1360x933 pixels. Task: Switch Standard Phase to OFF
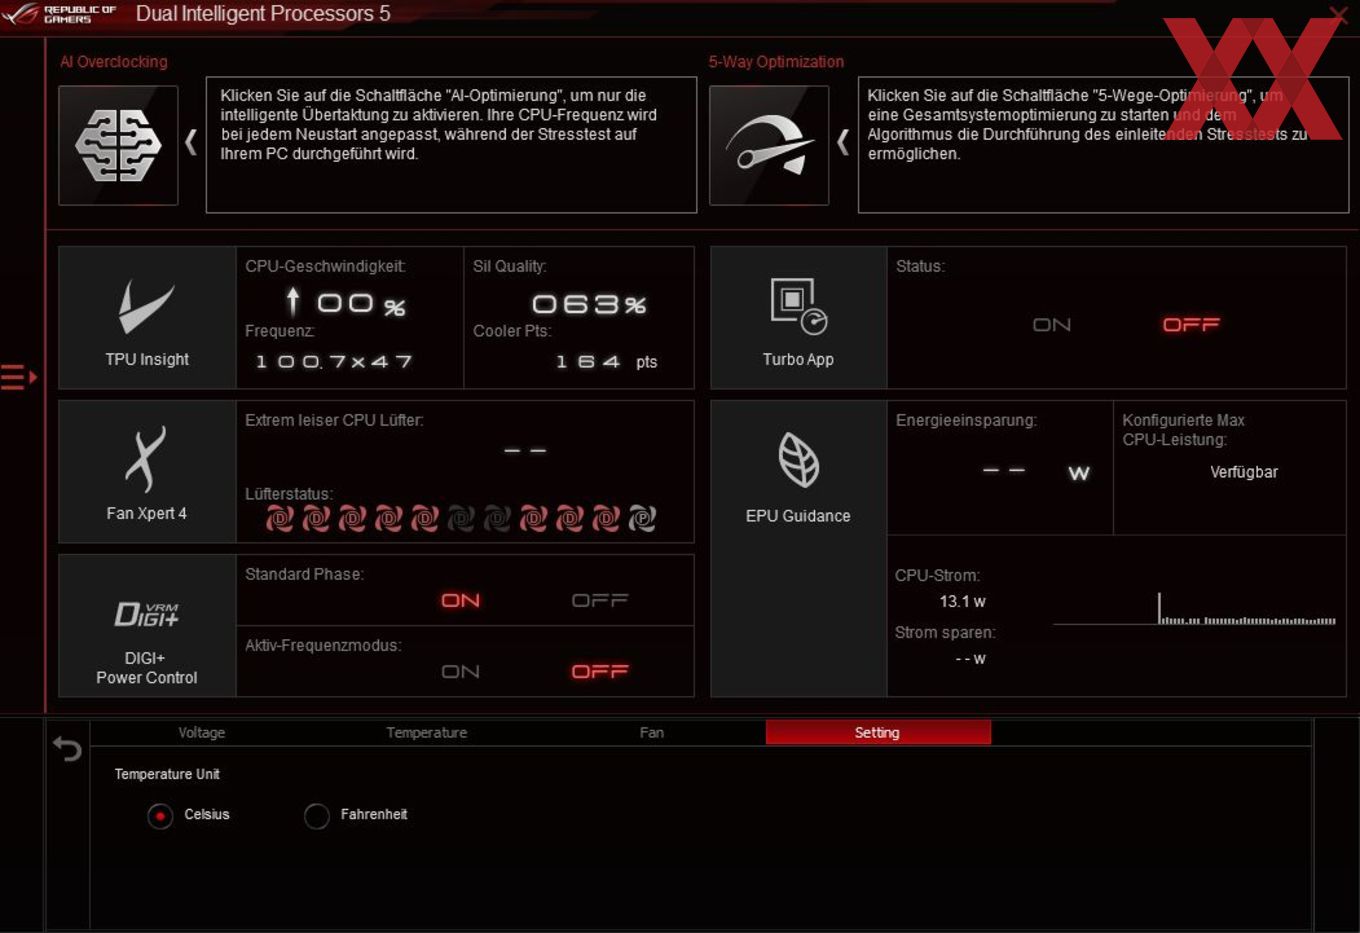click(600, 600)
